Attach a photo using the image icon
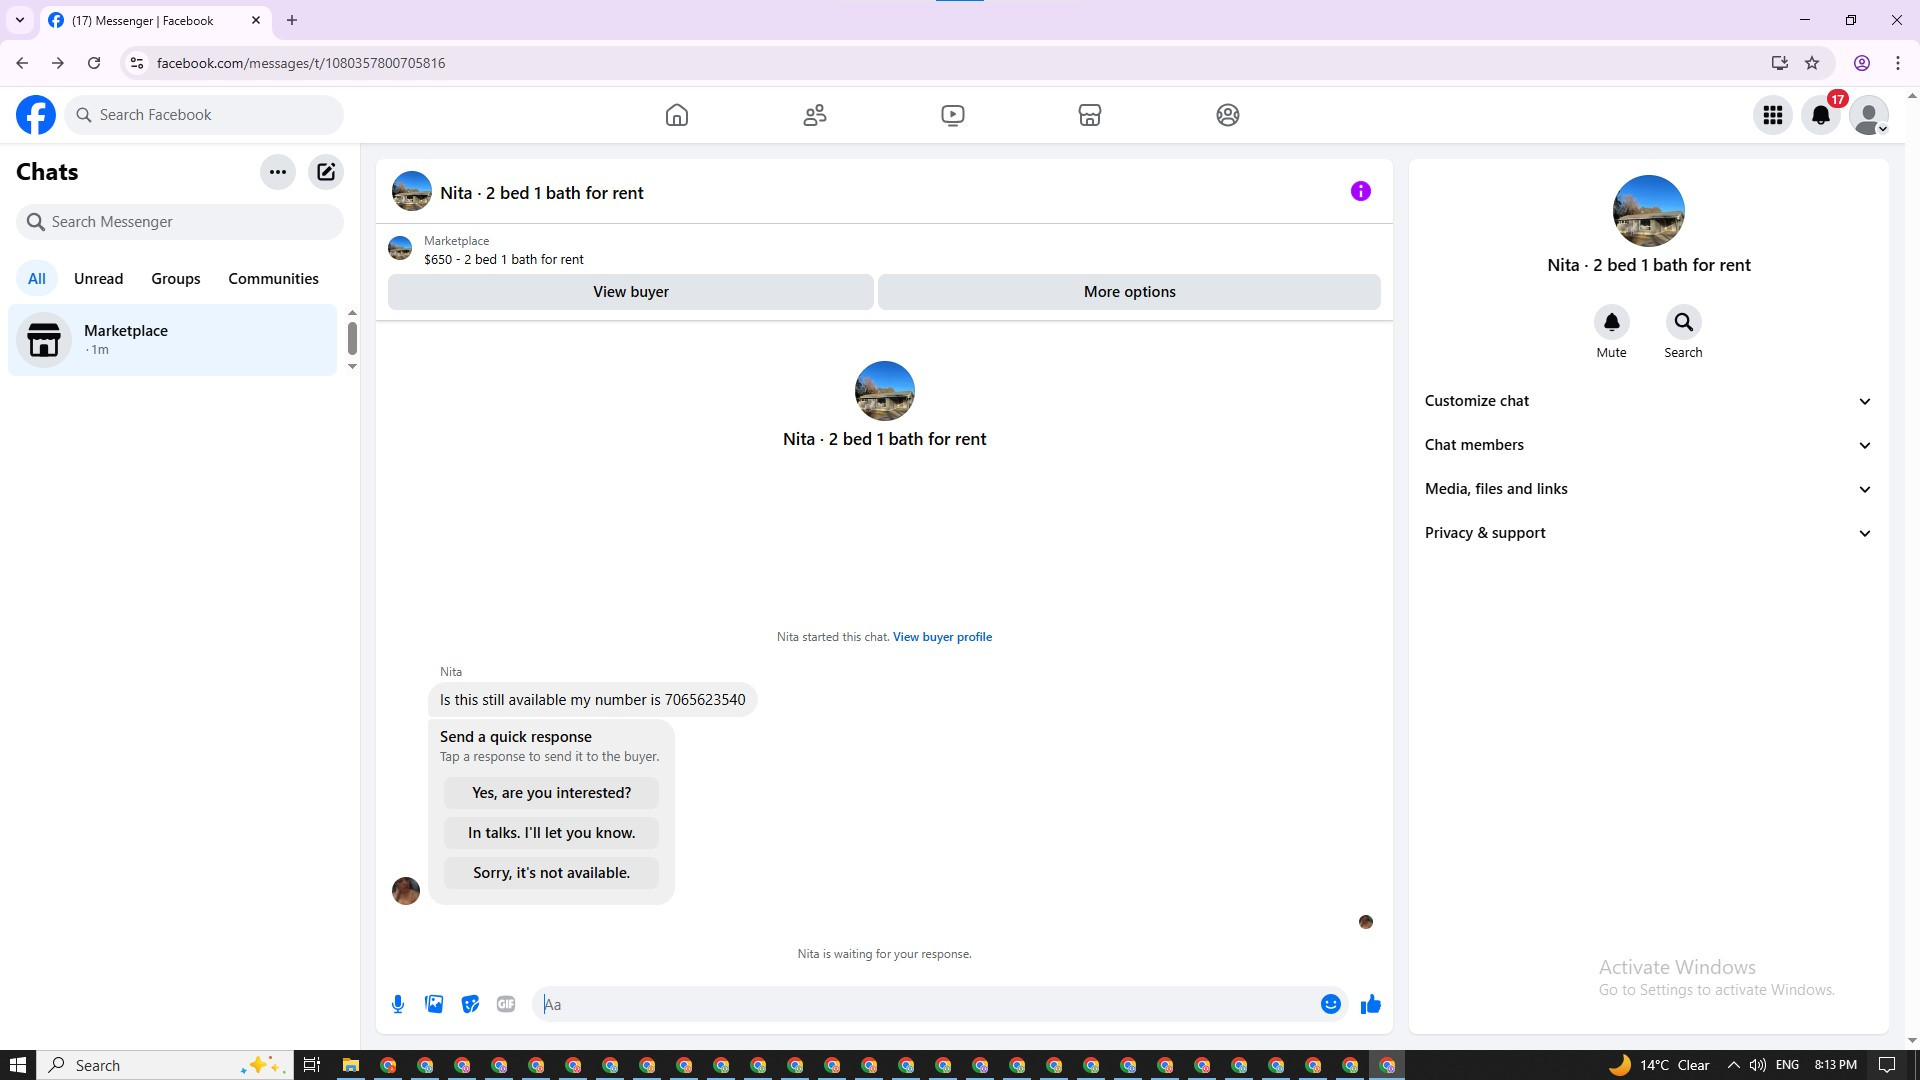1920x1080 pixels. click(x=434, y=1004)
